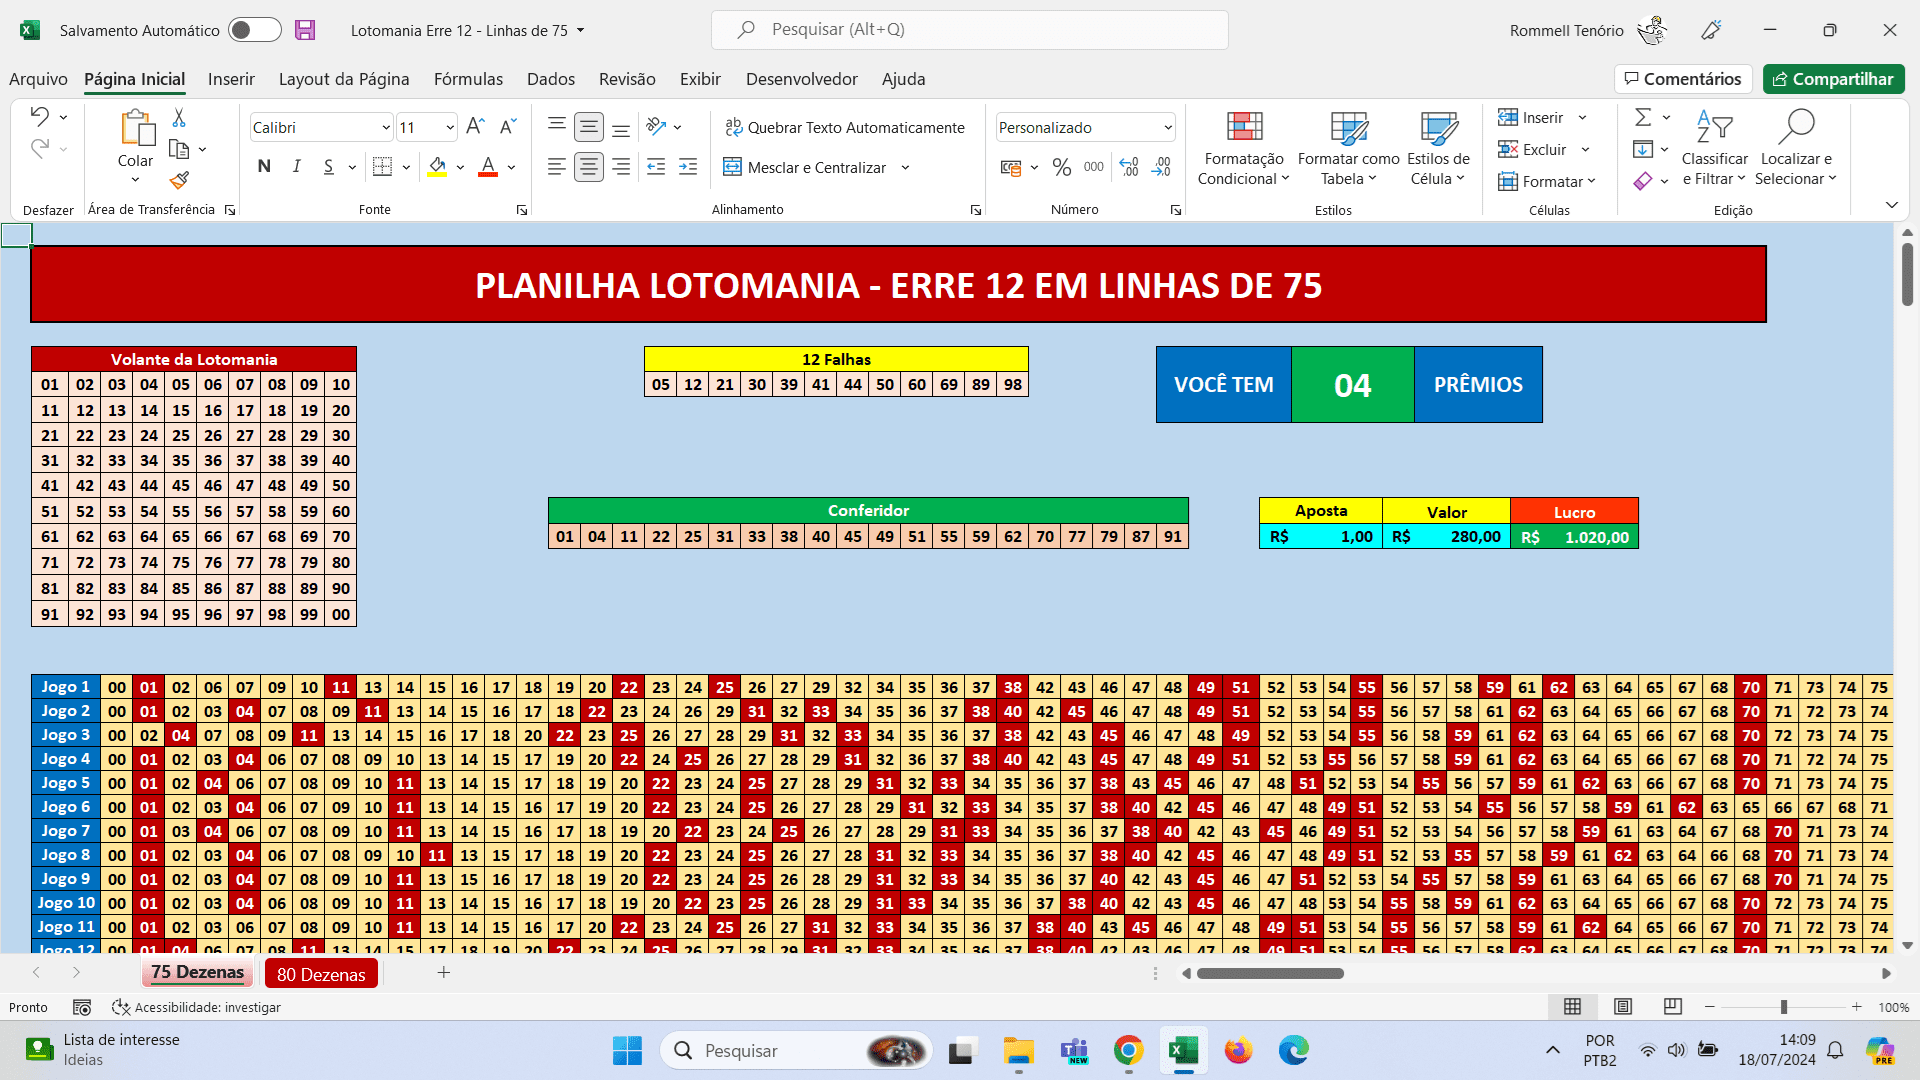The width and height of the screenshot is (1920, 1080).
Task: Click the zoom slider in the status bar
Action: point(1783,1007)
